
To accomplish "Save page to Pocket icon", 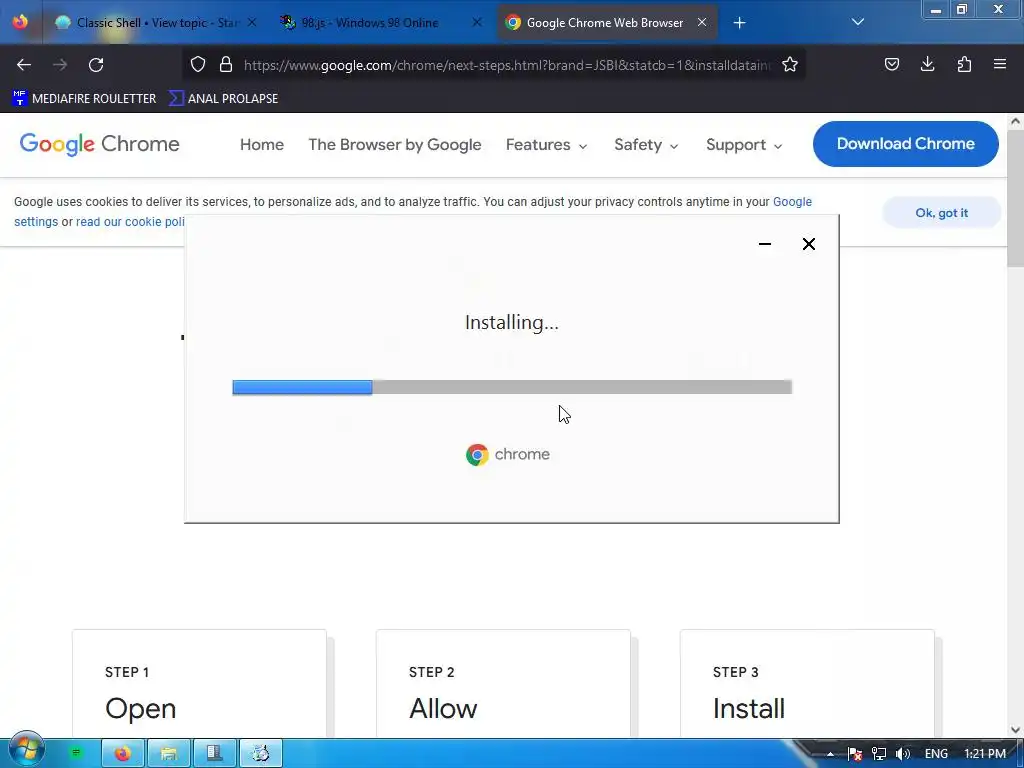I will [x=891, y=64].
